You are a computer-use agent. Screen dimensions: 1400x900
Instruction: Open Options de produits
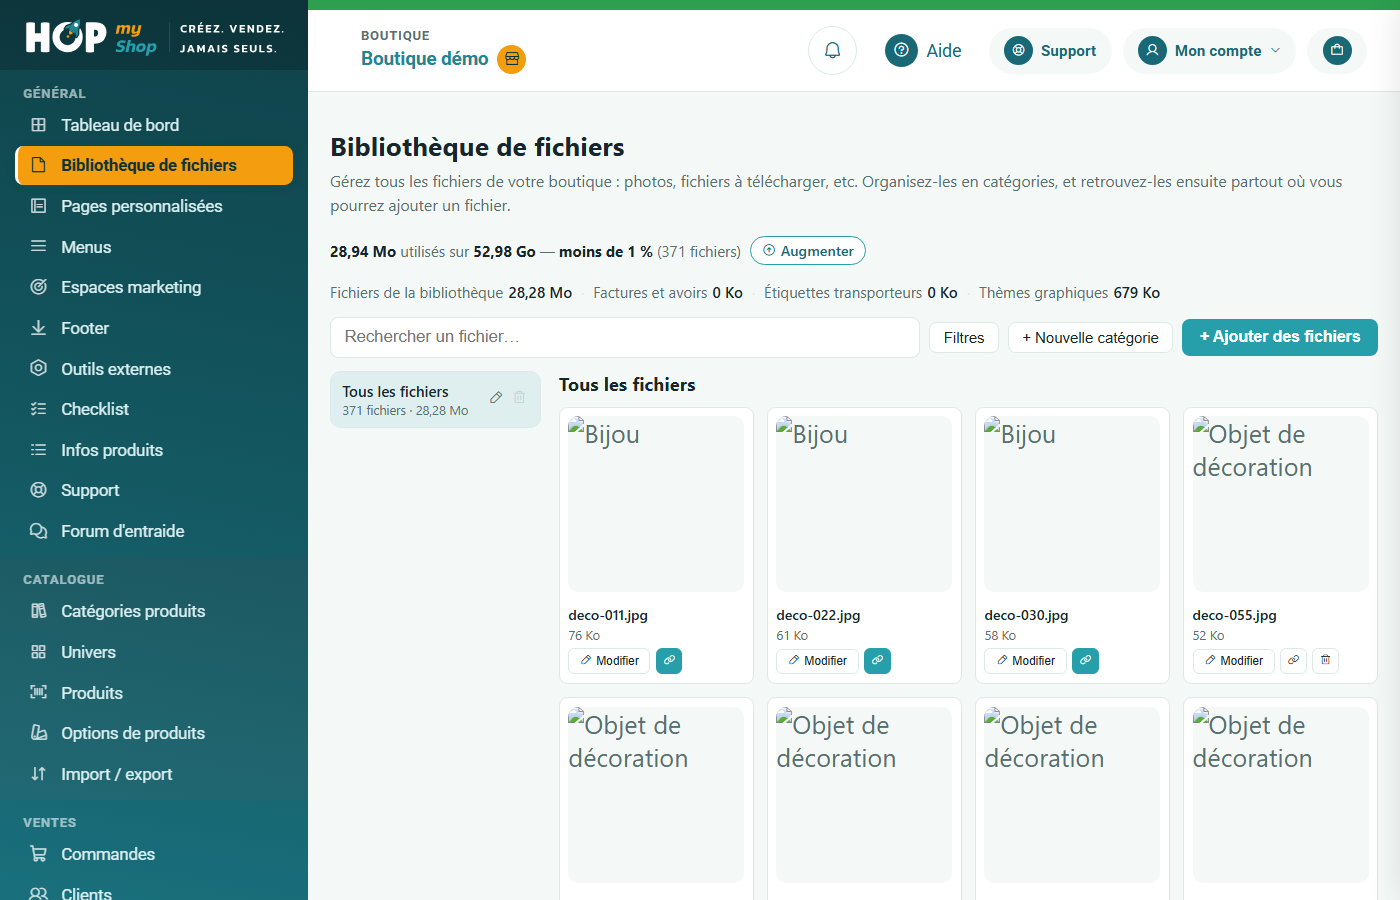click(x=154, y=733)
